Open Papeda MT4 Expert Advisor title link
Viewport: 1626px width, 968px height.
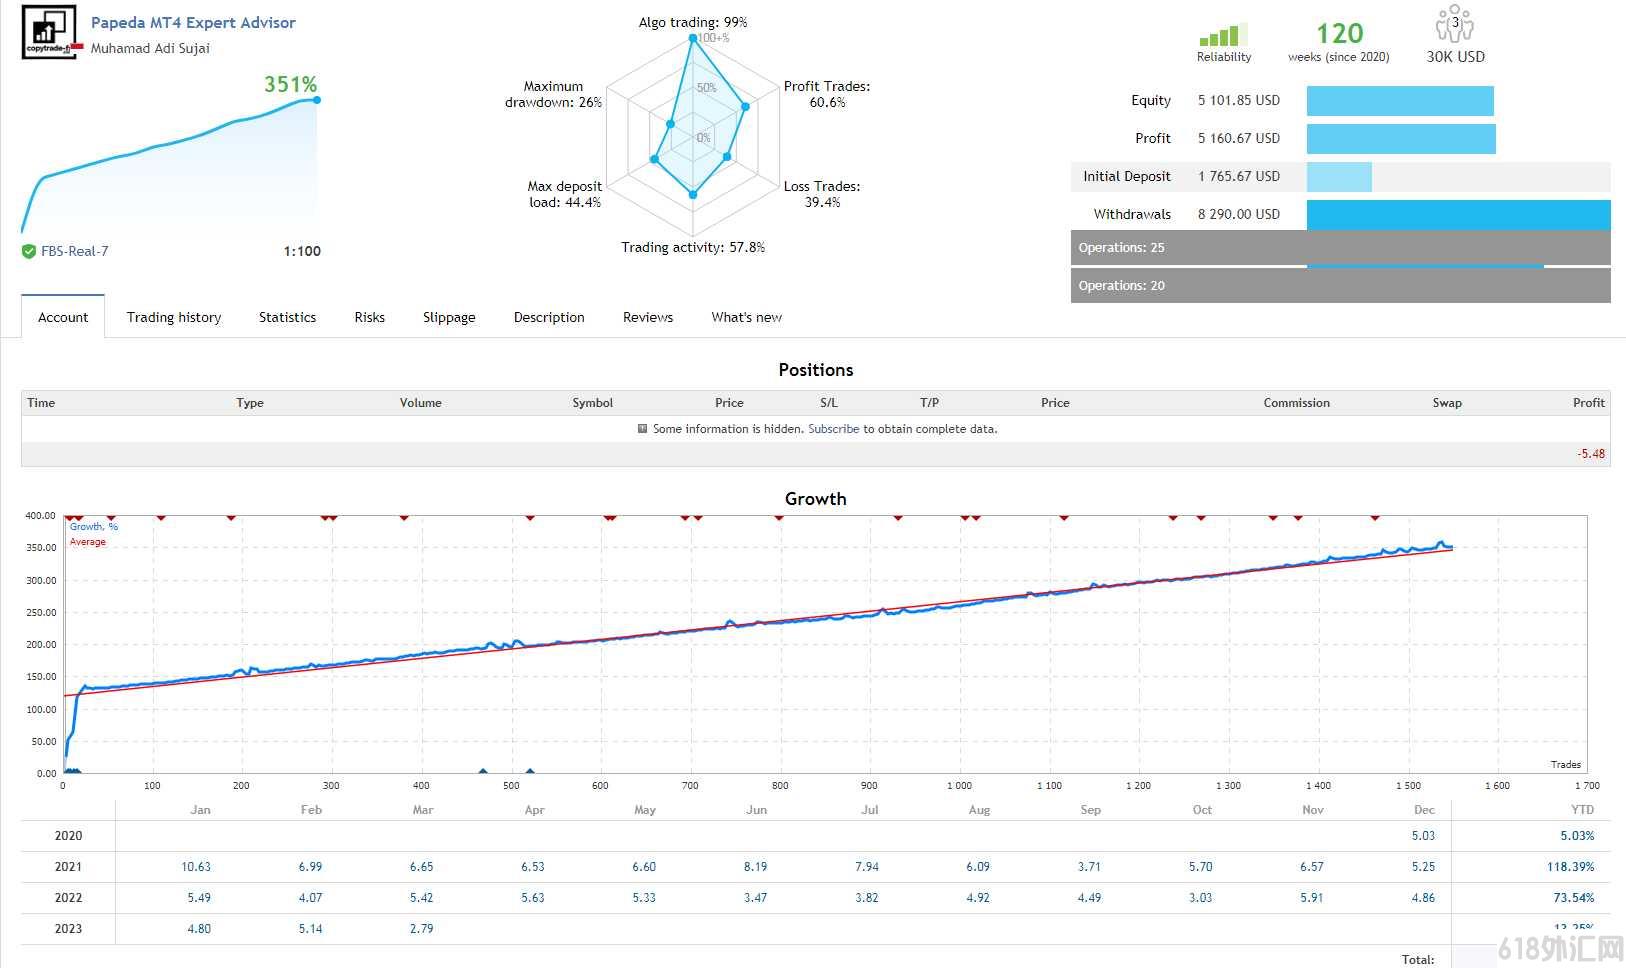tap(193, 22)
